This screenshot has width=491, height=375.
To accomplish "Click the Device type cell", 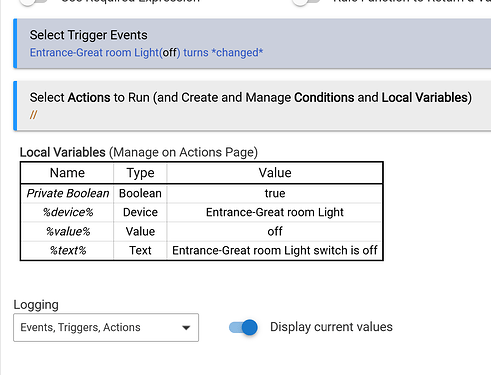I will pyautogui.click(x=140, y=212).
